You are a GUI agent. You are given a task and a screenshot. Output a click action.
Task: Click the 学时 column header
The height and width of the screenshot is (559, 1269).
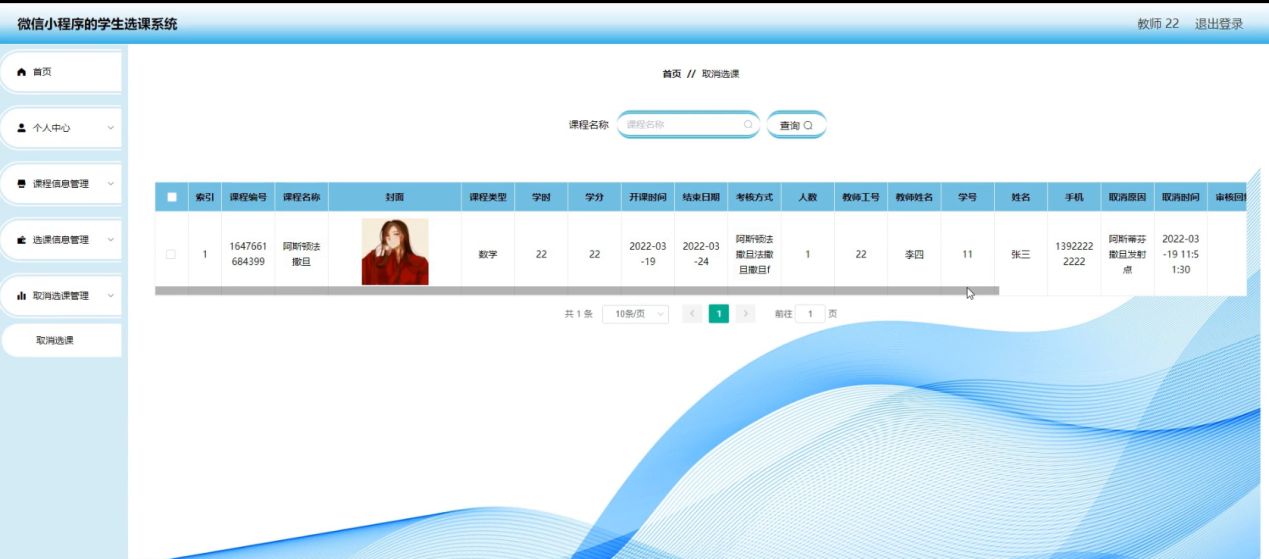[x=541, y=197]
